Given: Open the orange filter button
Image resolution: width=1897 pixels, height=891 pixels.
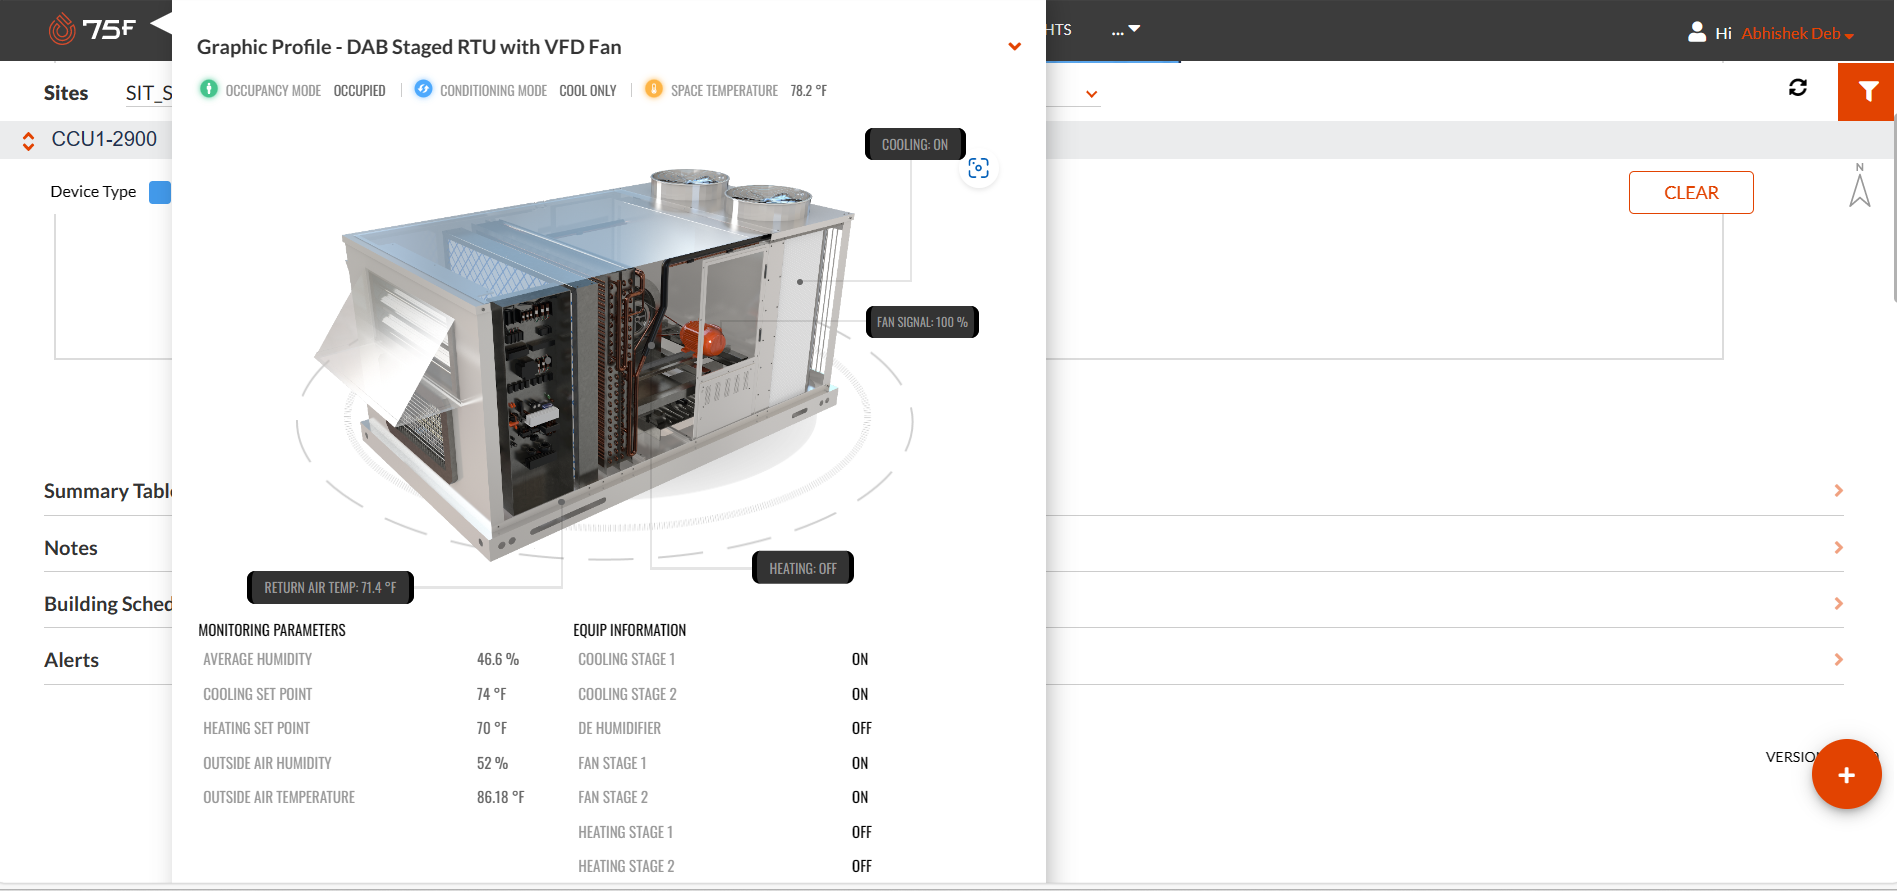Looking at the screenshot, I should [1866, 92].
